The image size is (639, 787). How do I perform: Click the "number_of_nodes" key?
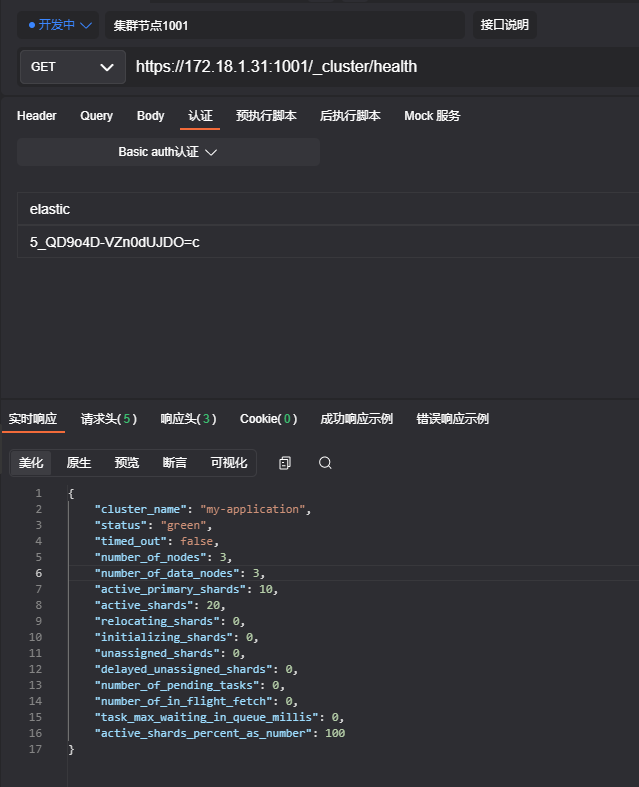pyautogui.click(x=150, y=557)
